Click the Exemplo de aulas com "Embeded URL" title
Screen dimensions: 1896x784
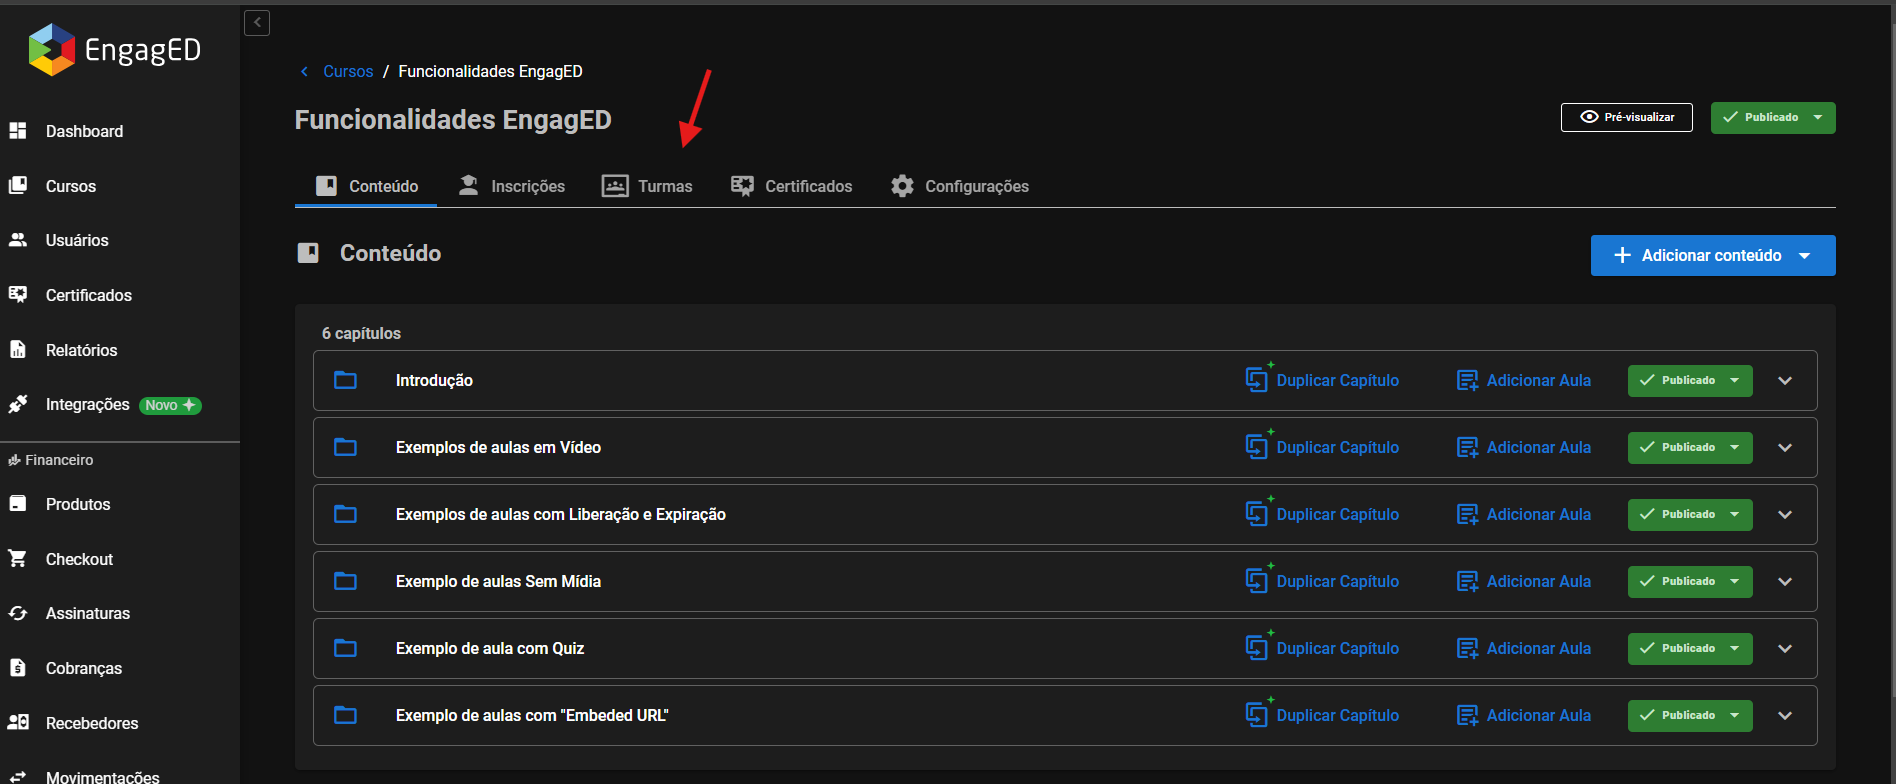[x=532, y=715]
